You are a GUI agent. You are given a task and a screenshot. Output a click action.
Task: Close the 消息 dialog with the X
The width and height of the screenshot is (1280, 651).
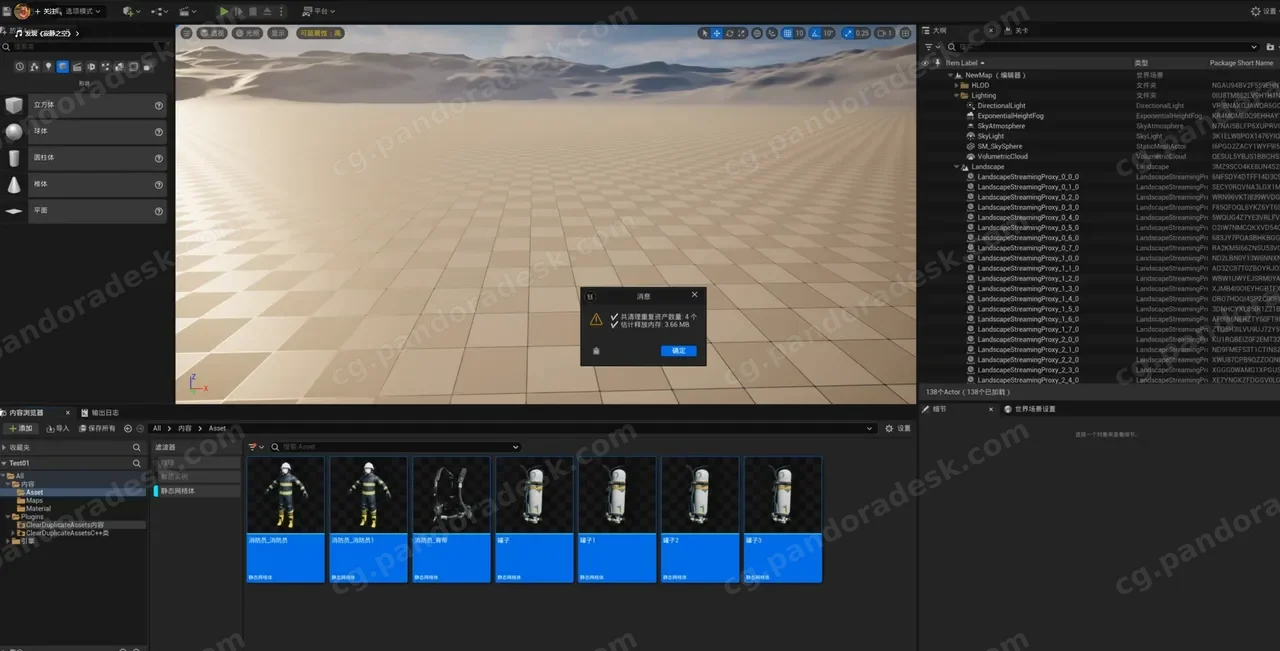pyautogui.click(x=695, y=295)
